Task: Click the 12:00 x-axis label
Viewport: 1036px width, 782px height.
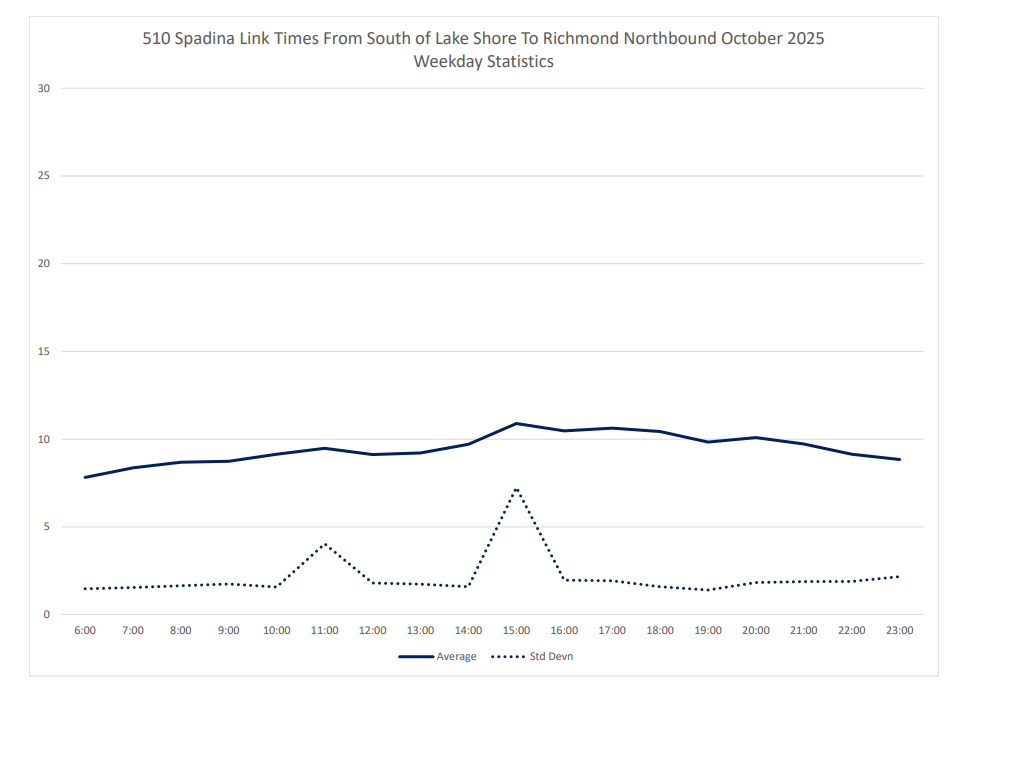Action: click(x=372, y=631)
